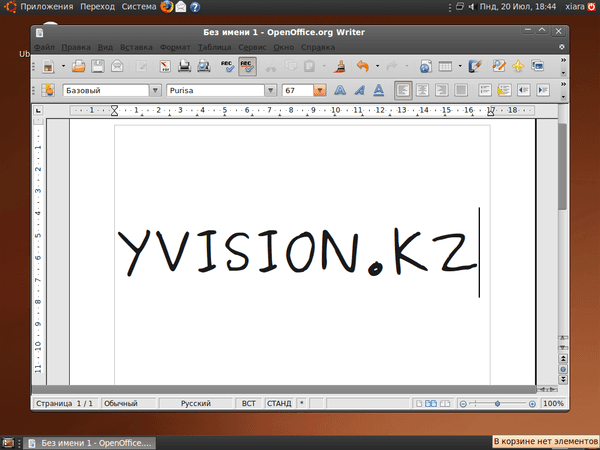Run the Spelling and Grammar check
The height and width of the screenshot is (450, 600).
(x=228, y=66)
